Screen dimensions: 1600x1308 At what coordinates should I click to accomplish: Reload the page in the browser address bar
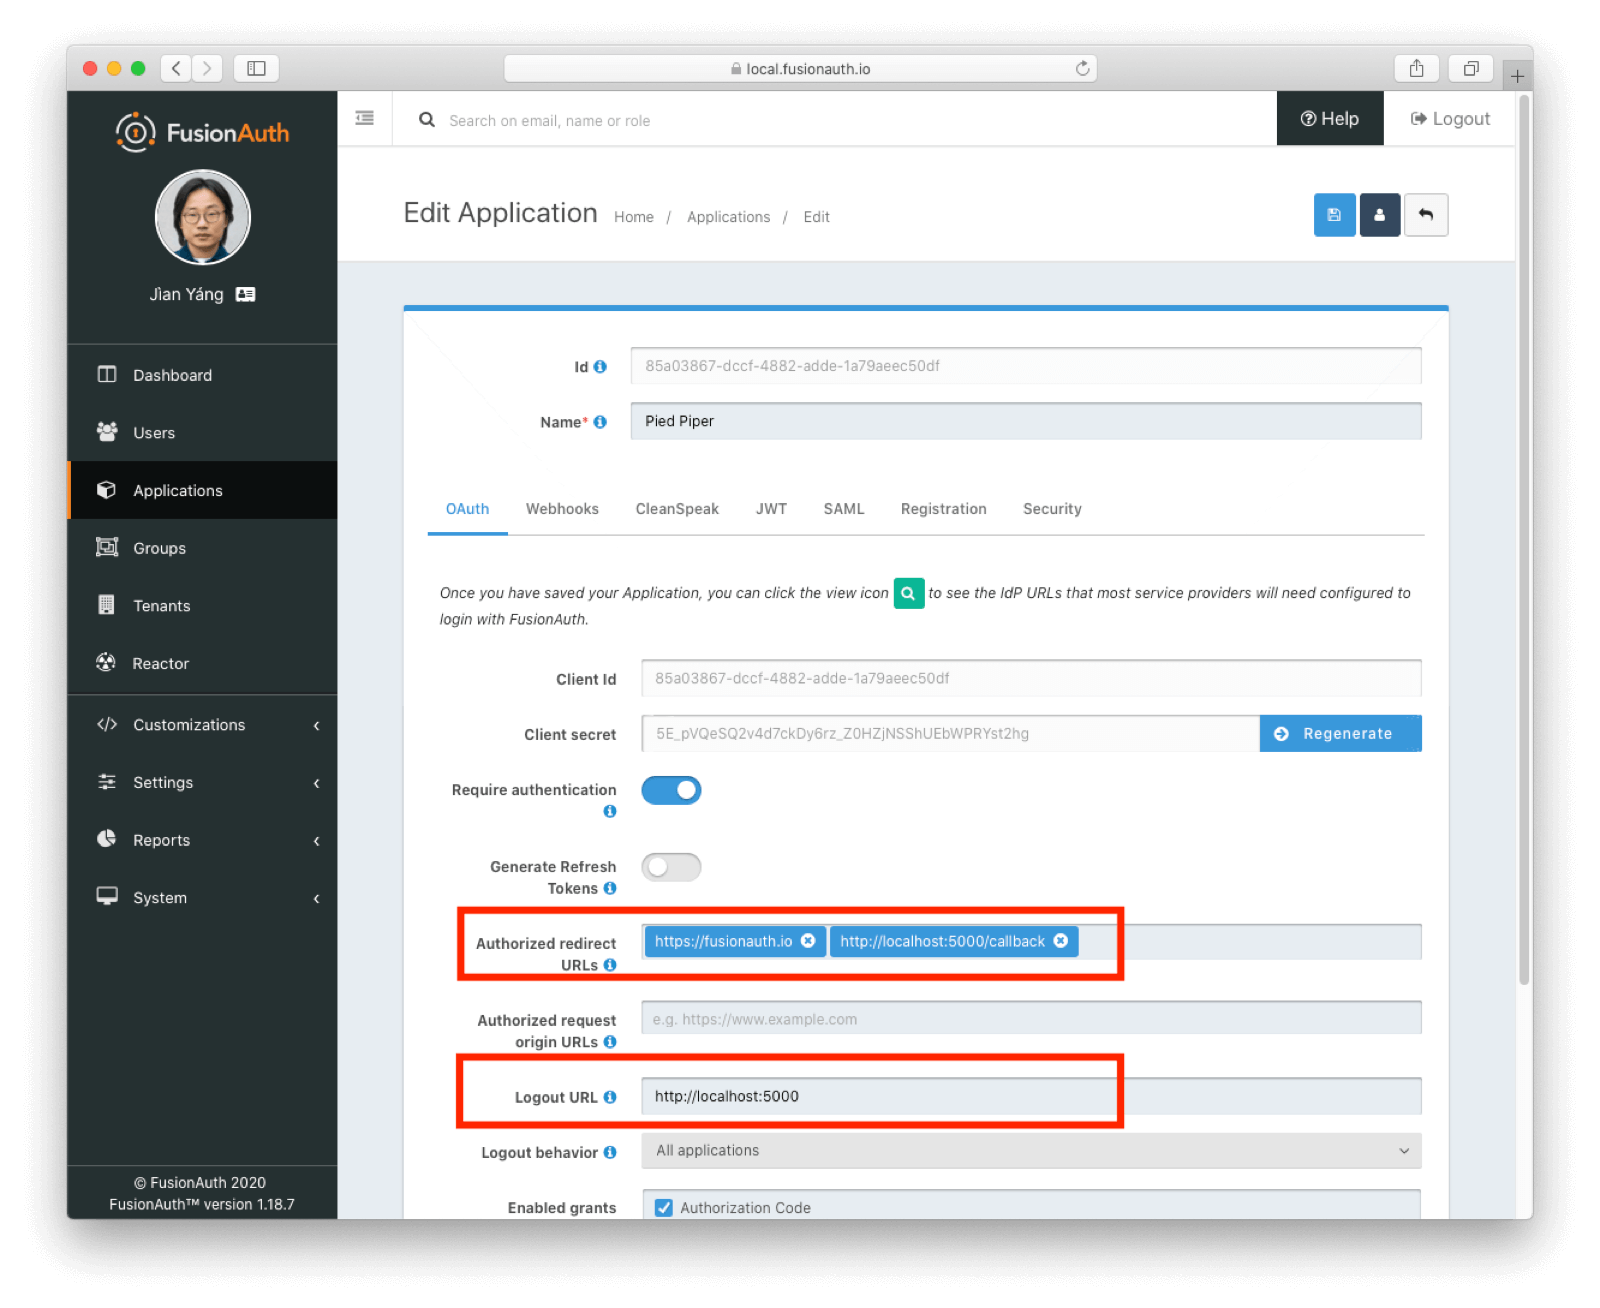(1082, 68)
